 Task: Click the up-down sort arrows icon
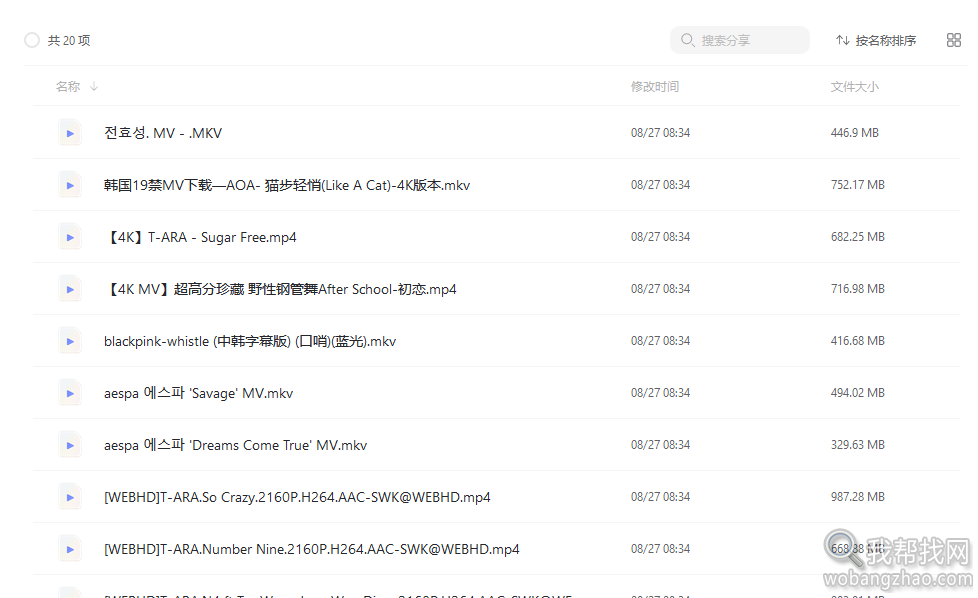(x=843, y=41)
